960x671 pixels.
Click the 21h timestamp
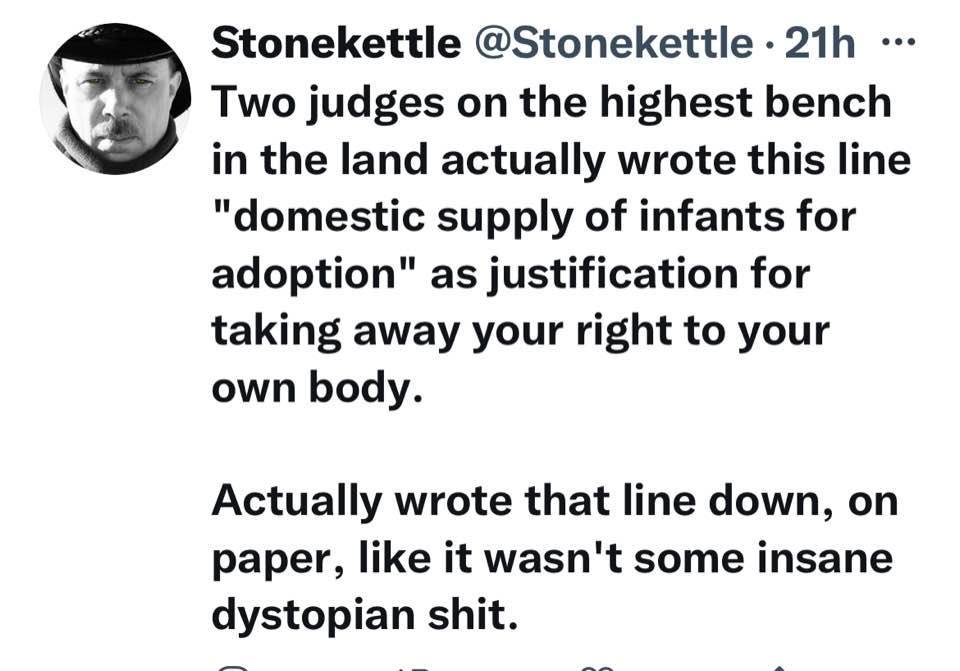[820, 43]
